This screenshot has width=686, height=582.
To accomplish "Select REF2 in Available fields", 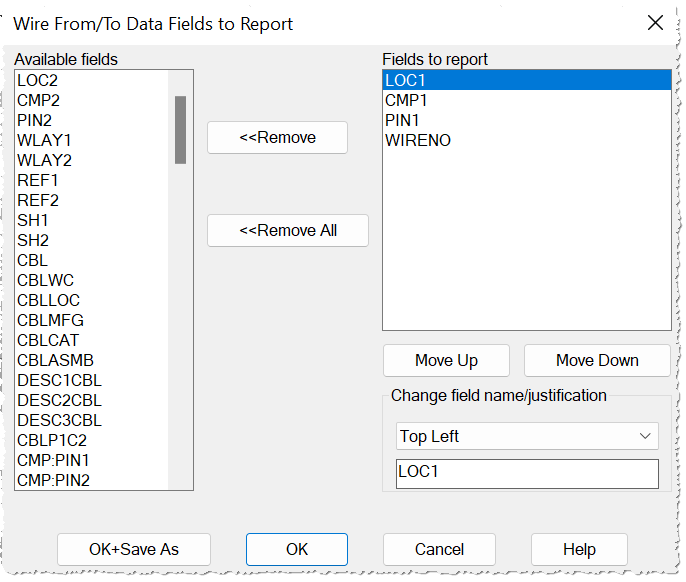I will tap(92, 200).
